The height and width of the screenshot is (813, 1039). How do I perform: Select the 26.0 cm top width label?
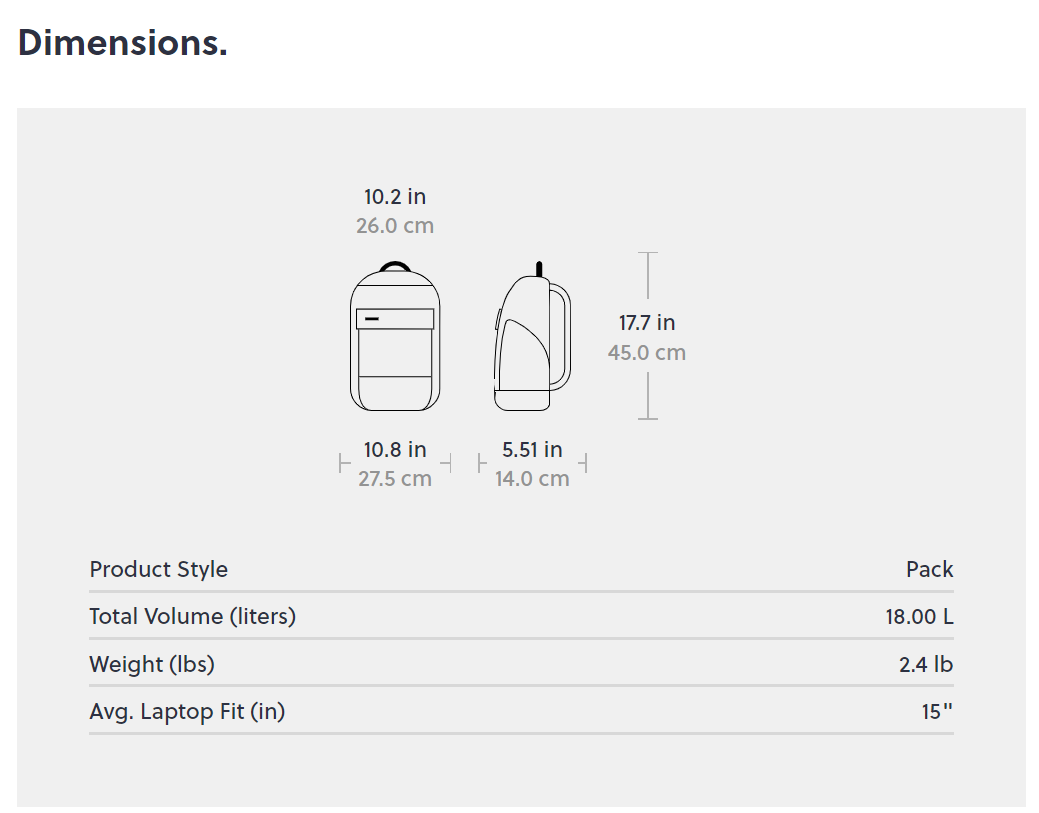click(x=395, y=226)
